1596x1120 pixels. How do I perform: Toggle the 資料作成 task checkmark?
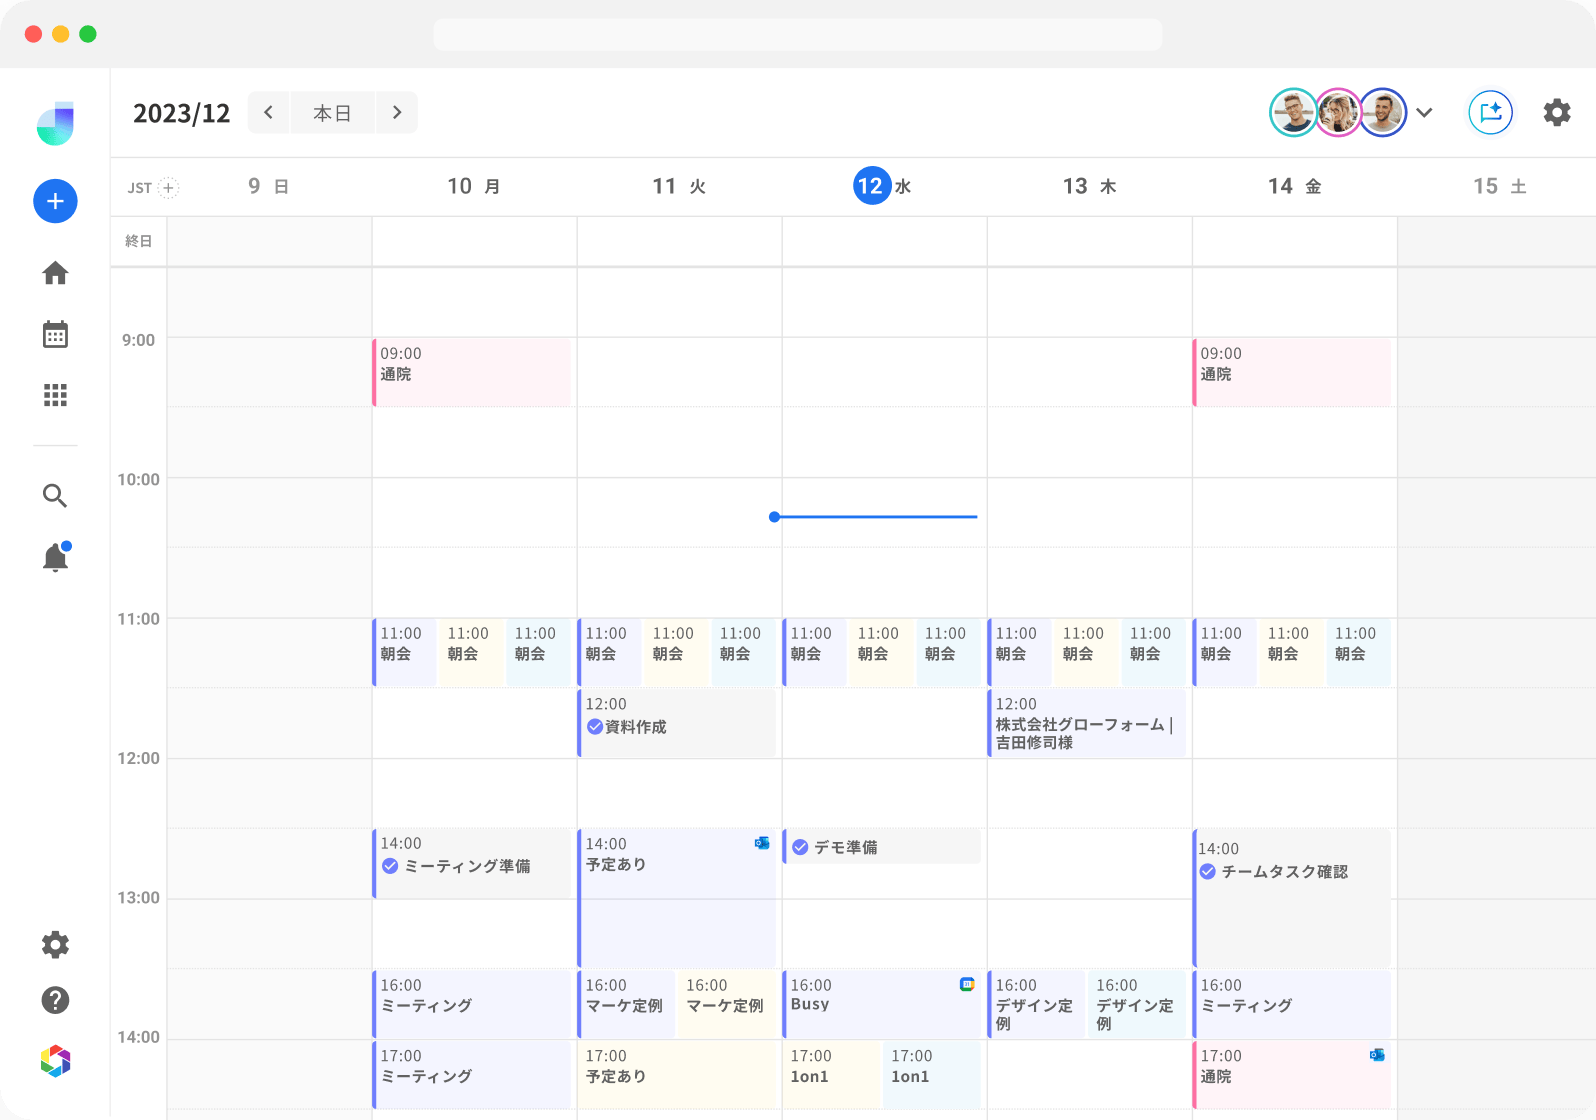click(595, 727)
